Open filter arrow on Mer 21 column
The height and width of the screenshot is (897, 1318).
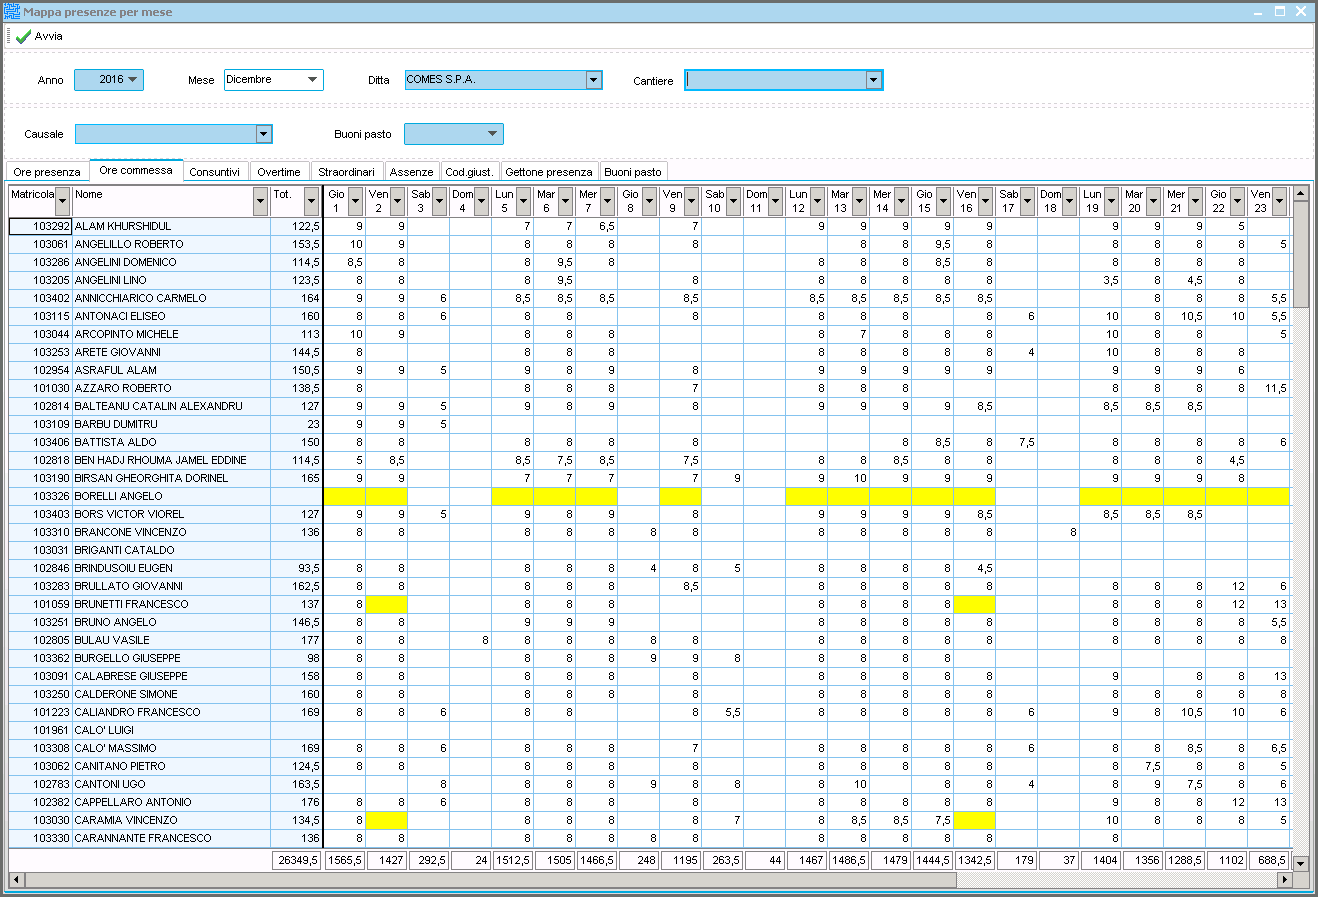pos(1195,201)
